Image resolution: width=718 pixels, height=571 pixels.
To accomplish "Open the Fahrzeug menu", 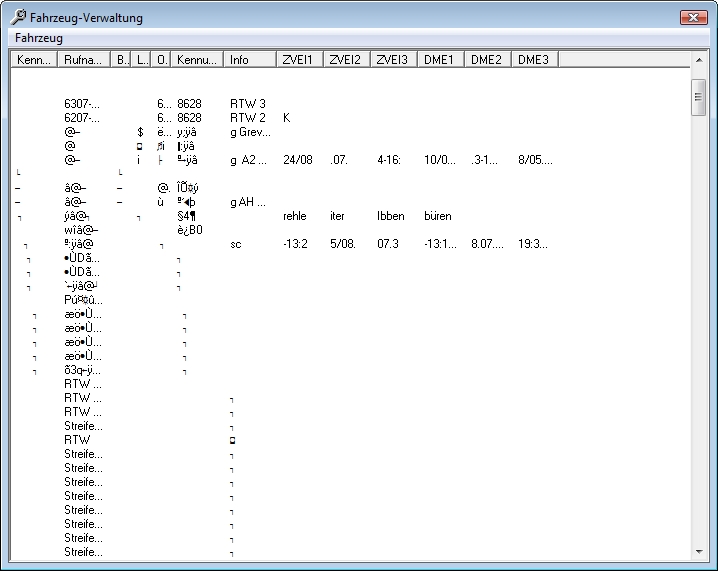I will [x=39, y=38].
